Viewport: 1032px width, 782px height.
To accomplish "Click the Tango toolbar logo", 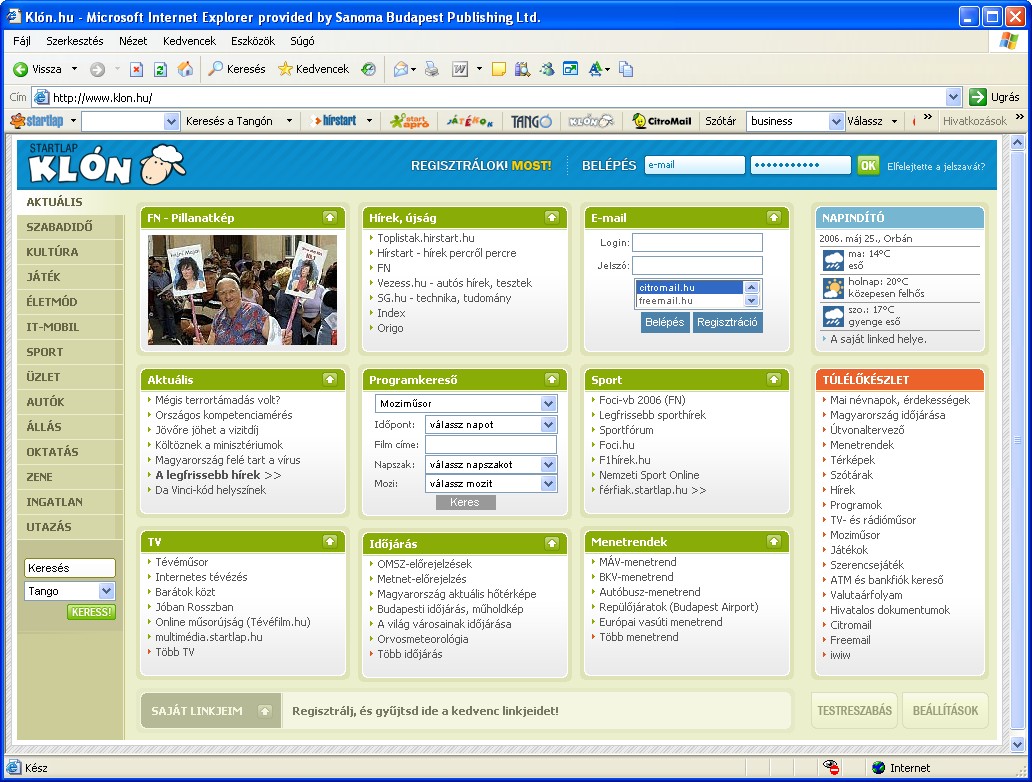I will [531, 121].
